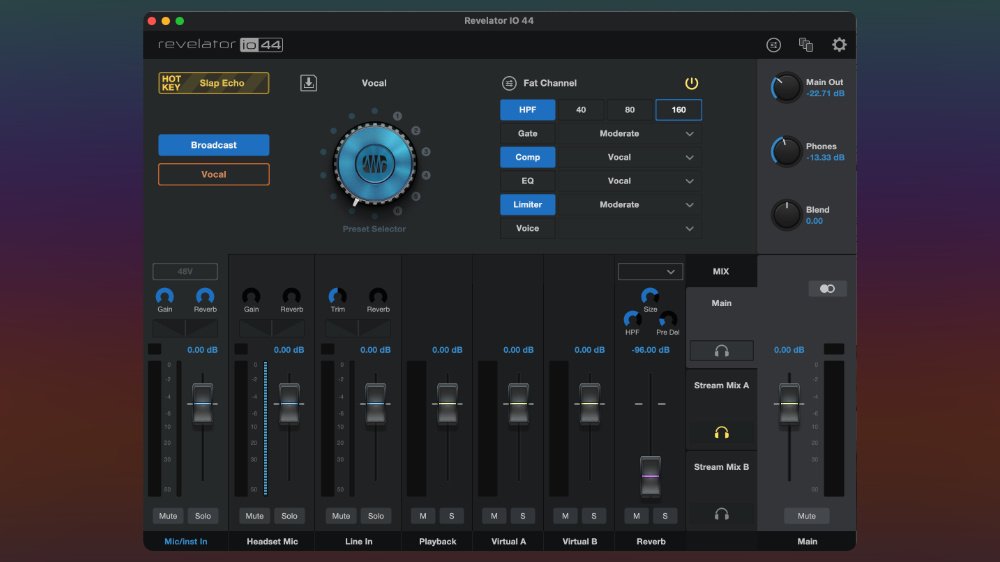Click the save preset download icon
The width and height of the screenshot is (1000, 562).
click(309, 83)
